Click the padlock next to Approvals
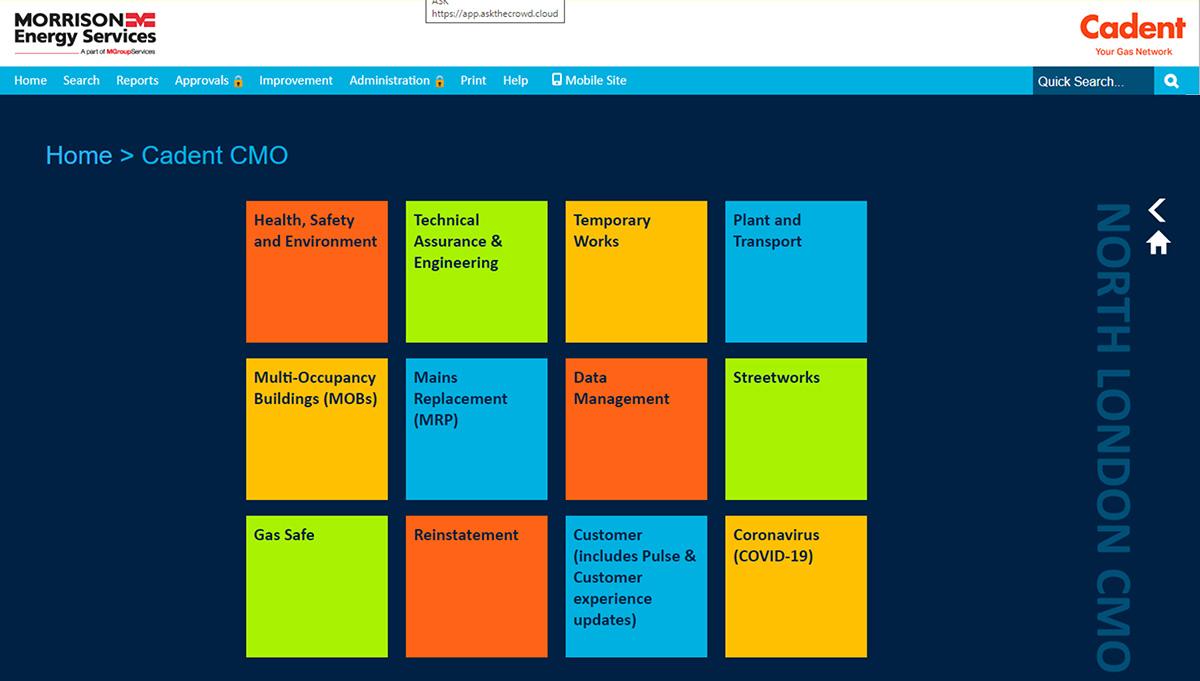The image size is (1200, 681). (x=238, y=81)
